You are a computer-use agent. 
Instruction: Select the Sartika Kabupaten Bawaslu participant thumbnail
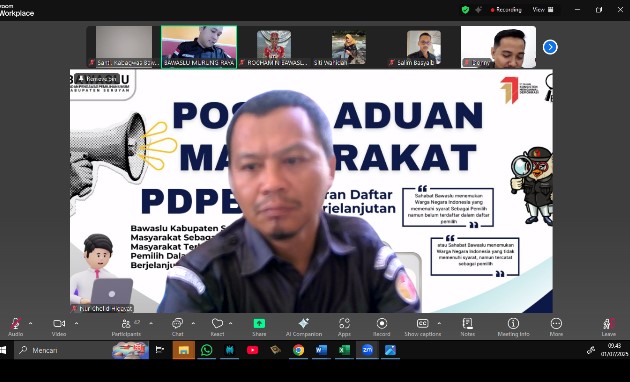(124, 47)
